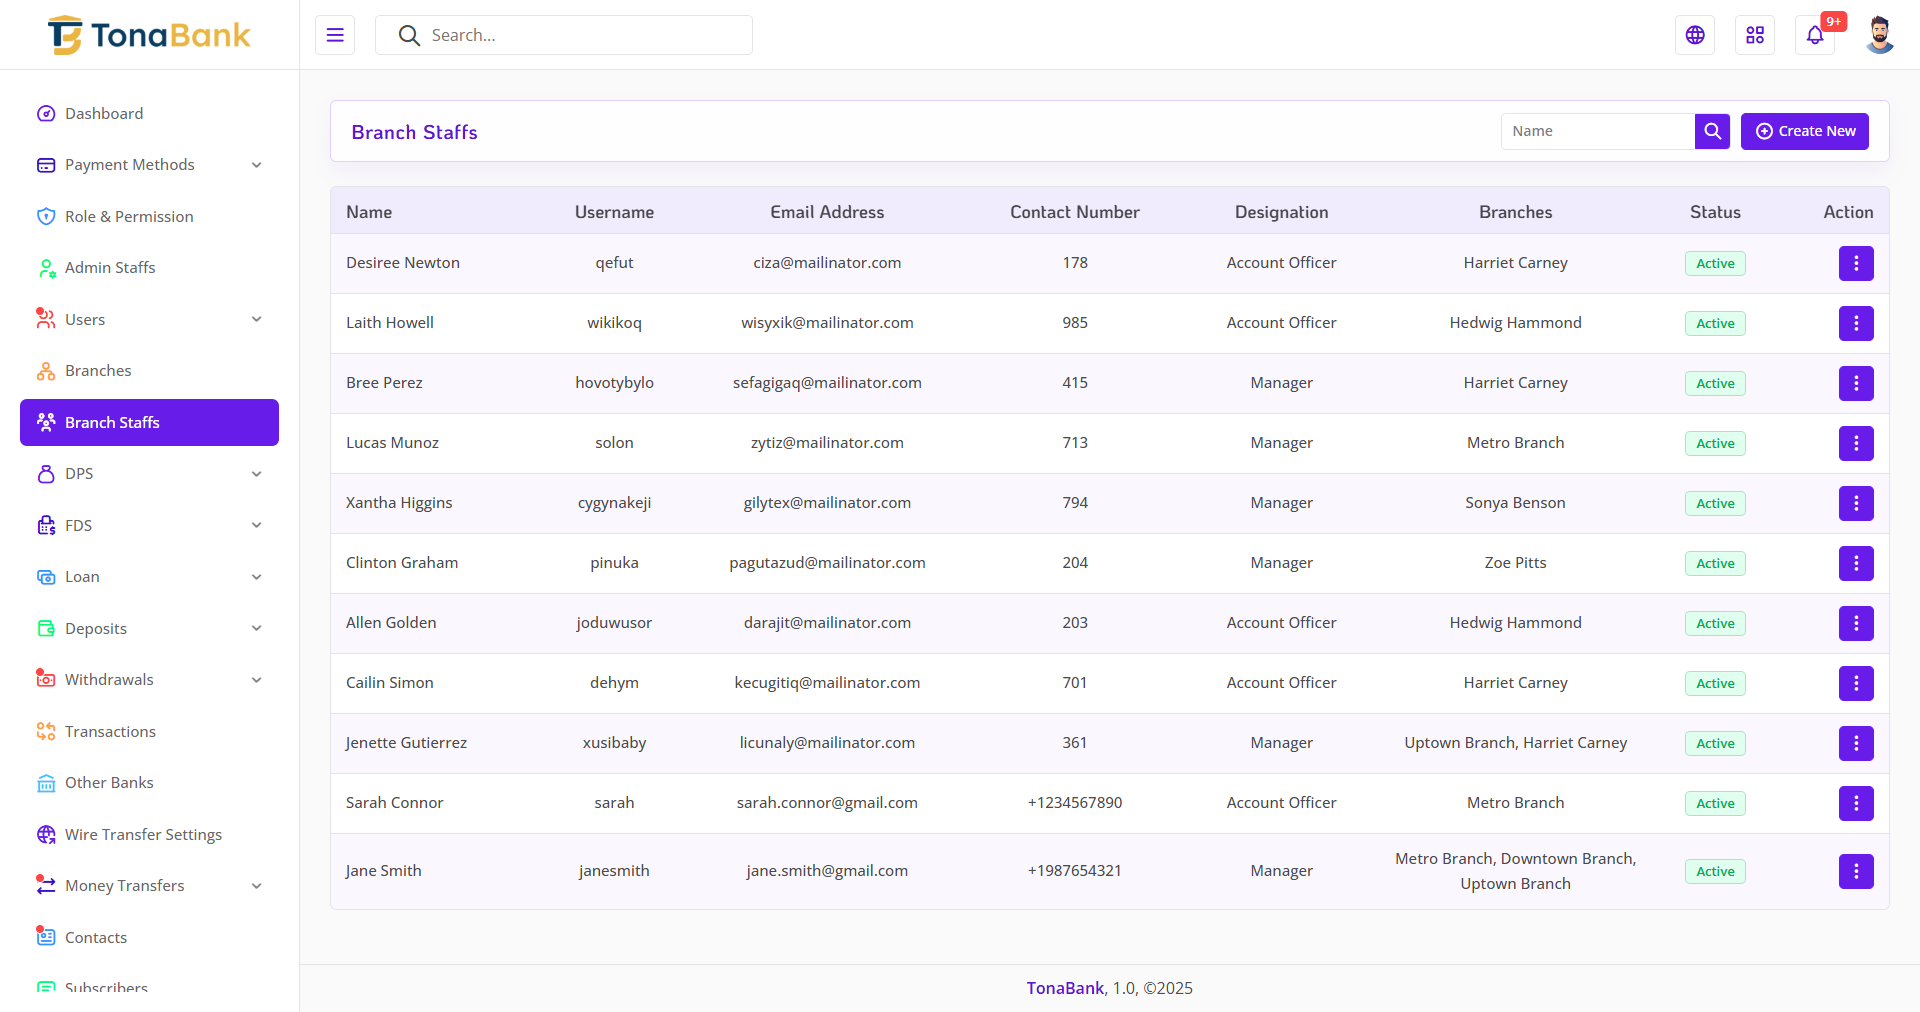Click the TonaBank footer link

coord(1065,988)
